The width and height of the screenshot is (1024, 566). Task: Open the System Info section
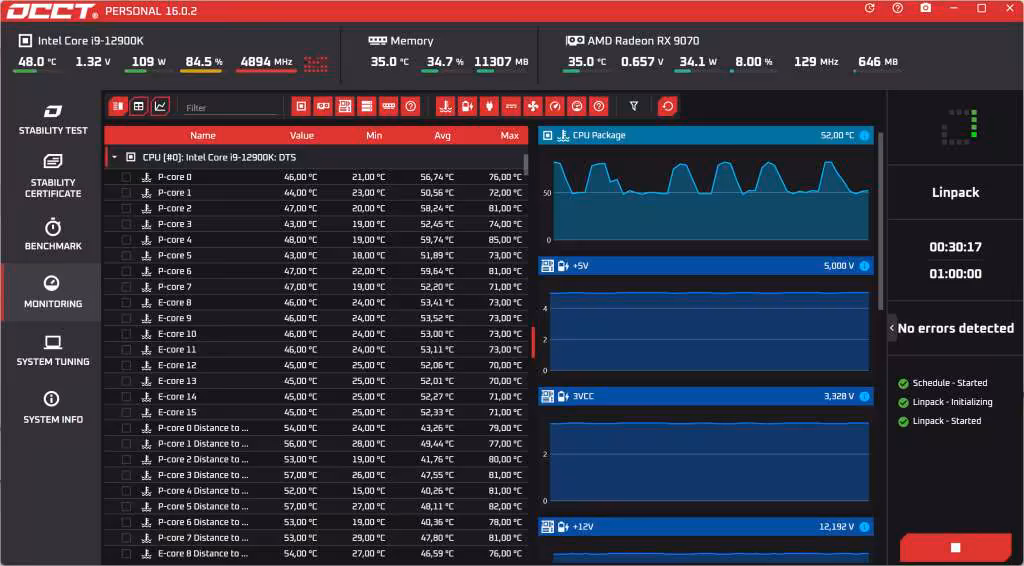52,408
